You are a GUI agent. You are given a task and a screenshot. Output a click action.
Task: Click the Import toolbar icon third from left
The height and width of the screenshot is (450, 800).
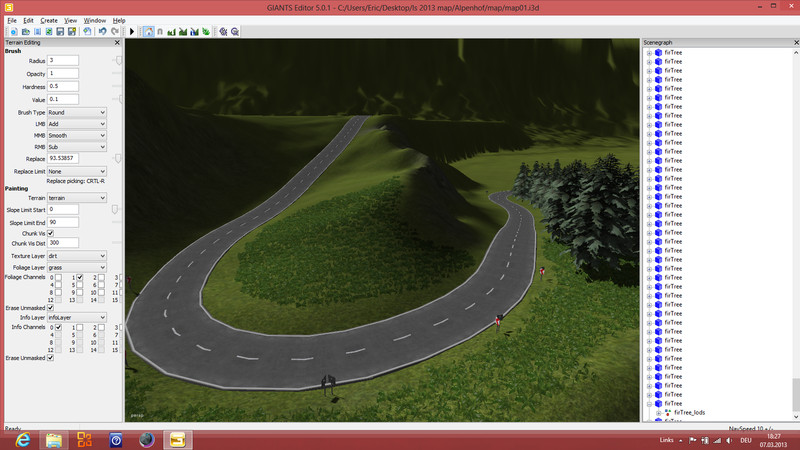coord(37,32)
